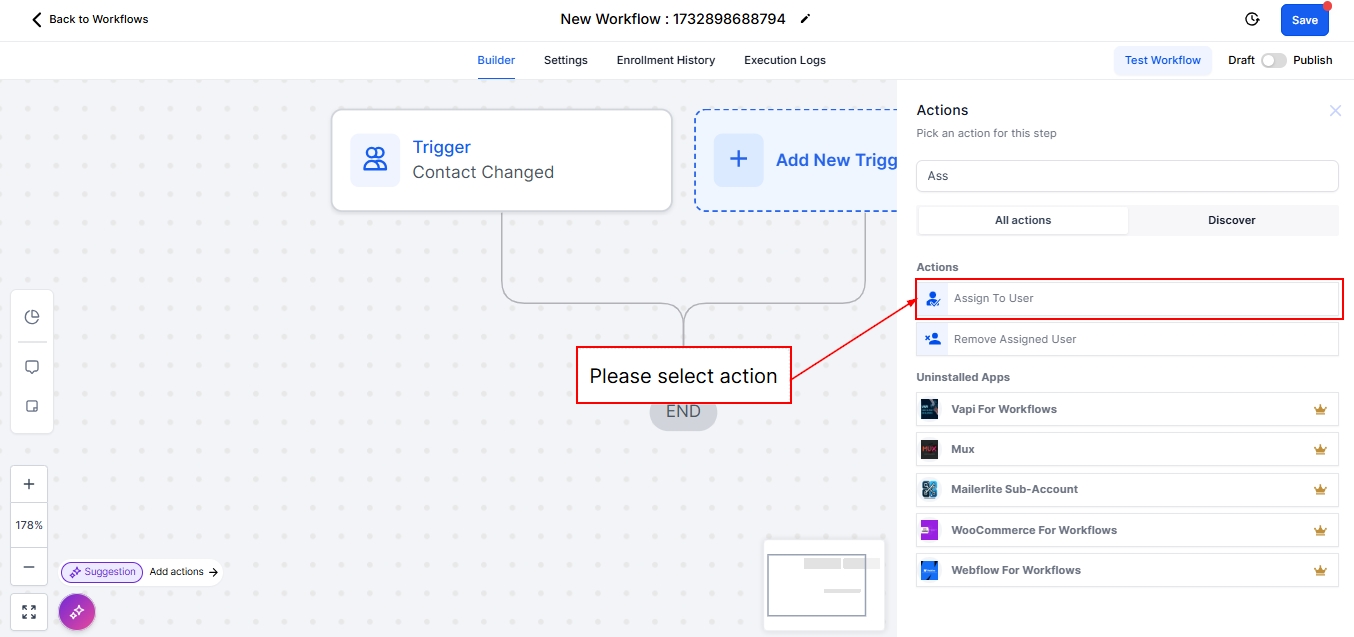The width and height of the screenshot is (1354, 637).
Task: Open version history clock icon
Action: (1252, 19)
